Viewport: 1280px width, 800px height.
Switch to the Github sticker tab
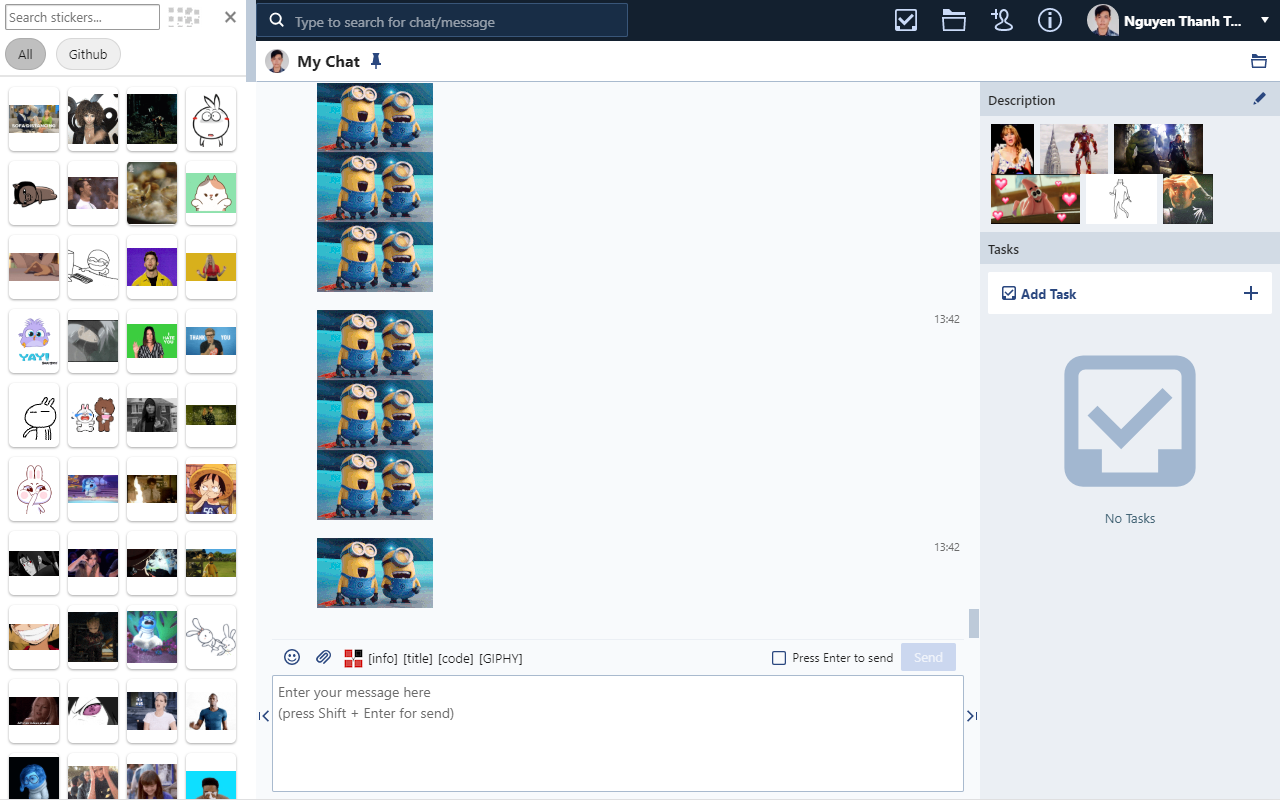coord(88,54)
